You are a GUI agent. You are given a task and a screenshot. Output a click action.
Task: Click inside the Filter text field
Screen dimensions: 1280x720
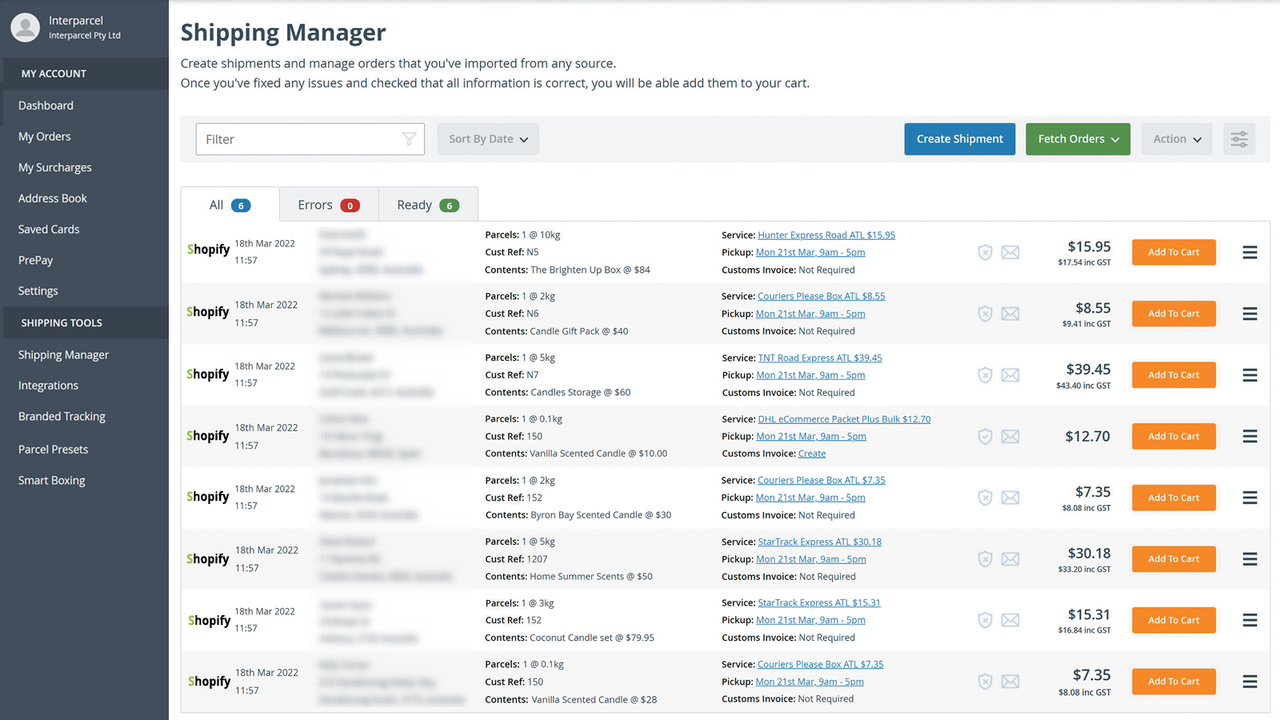point(300,139)
